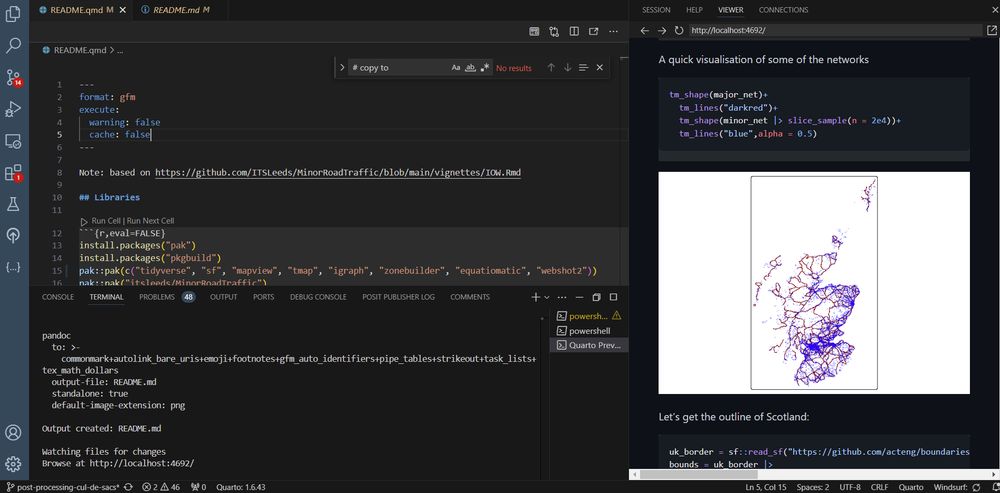Change end of line CRLF setting

(879, 487)
